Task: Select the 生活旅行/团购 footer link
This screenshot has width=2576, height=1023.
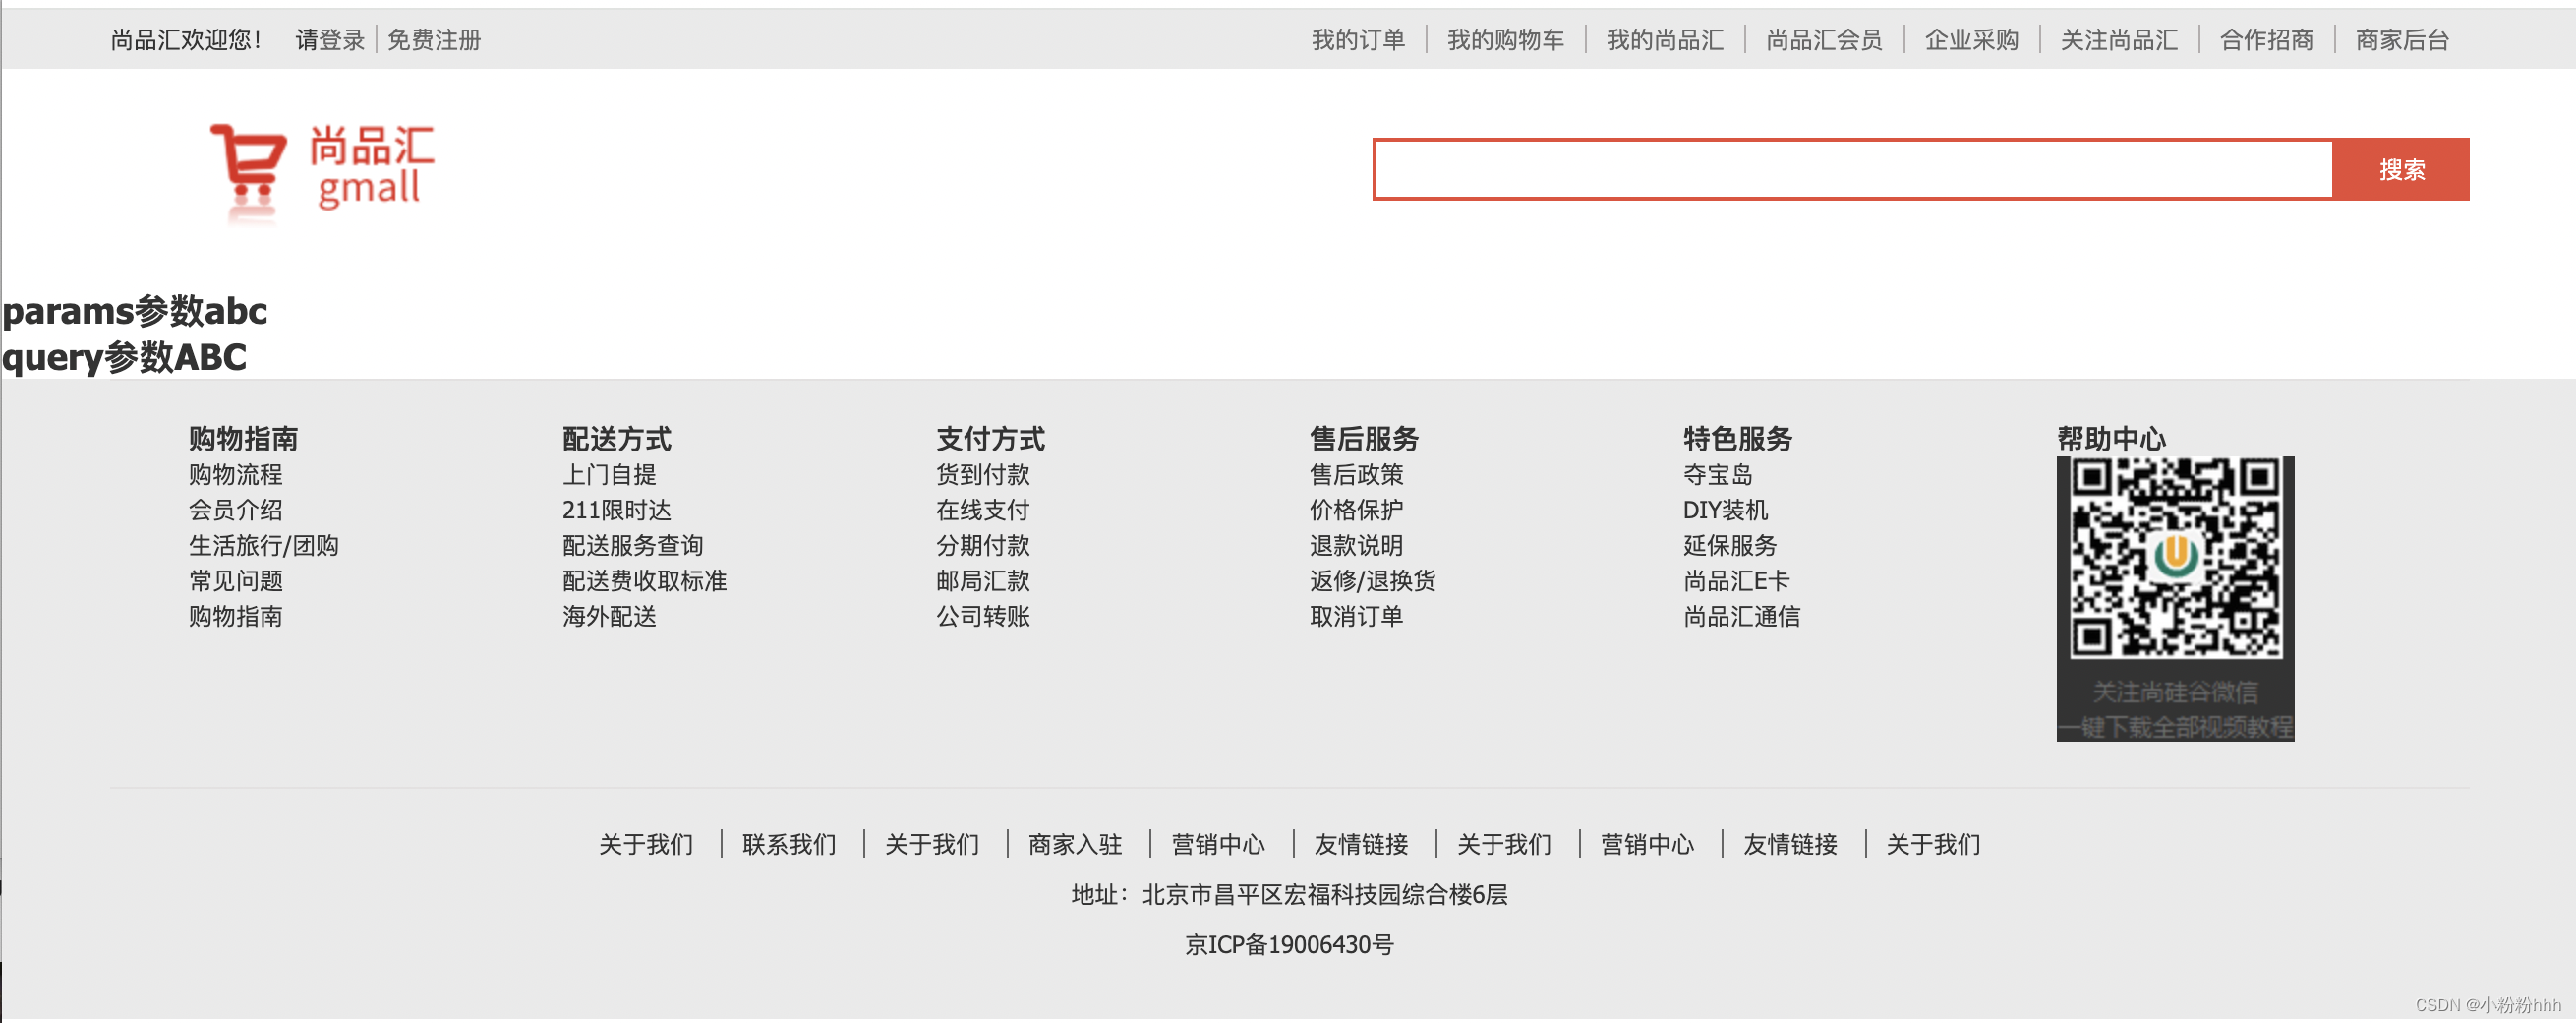Action: coord(263,545)
